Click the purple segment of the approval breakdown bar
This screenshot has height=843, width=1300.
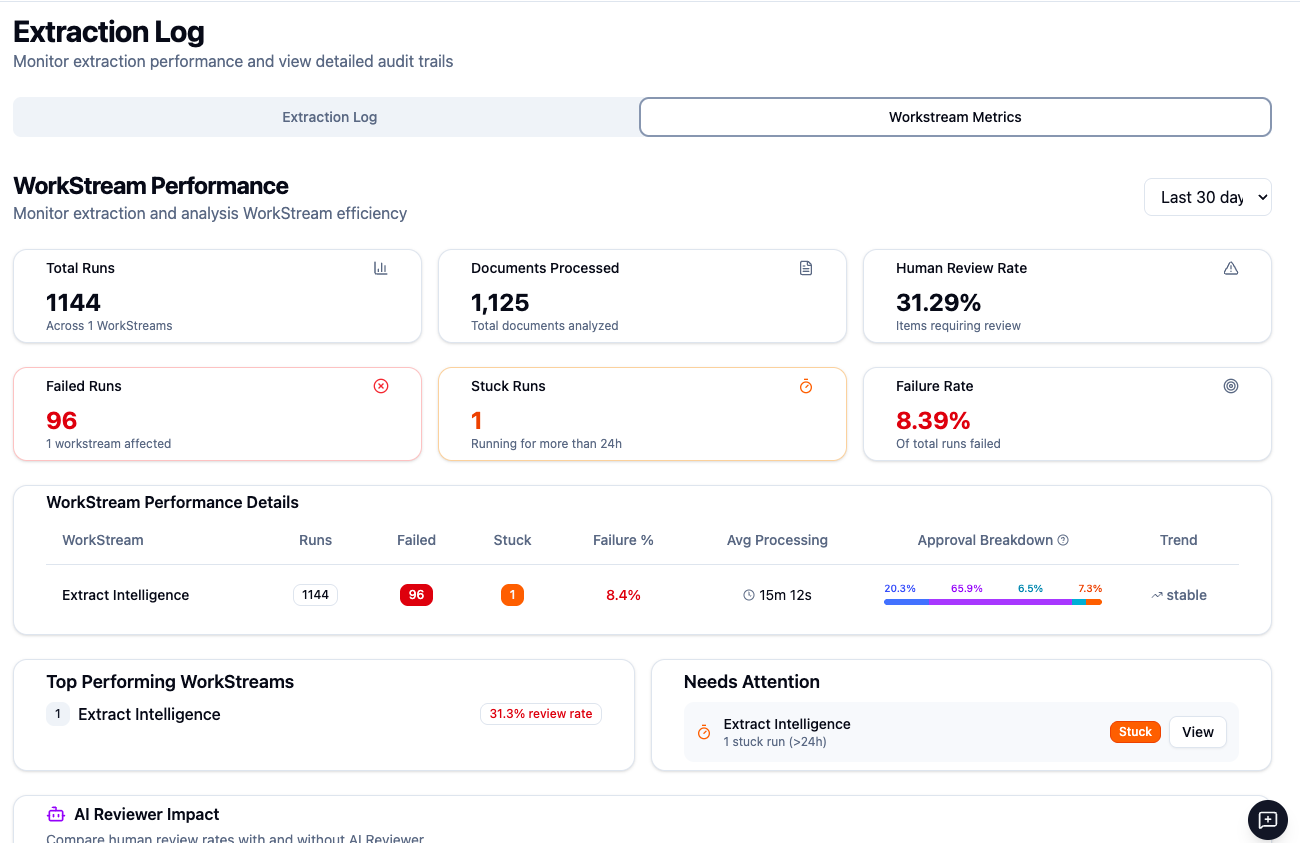pyautogui.click(x=1000, y=602)
